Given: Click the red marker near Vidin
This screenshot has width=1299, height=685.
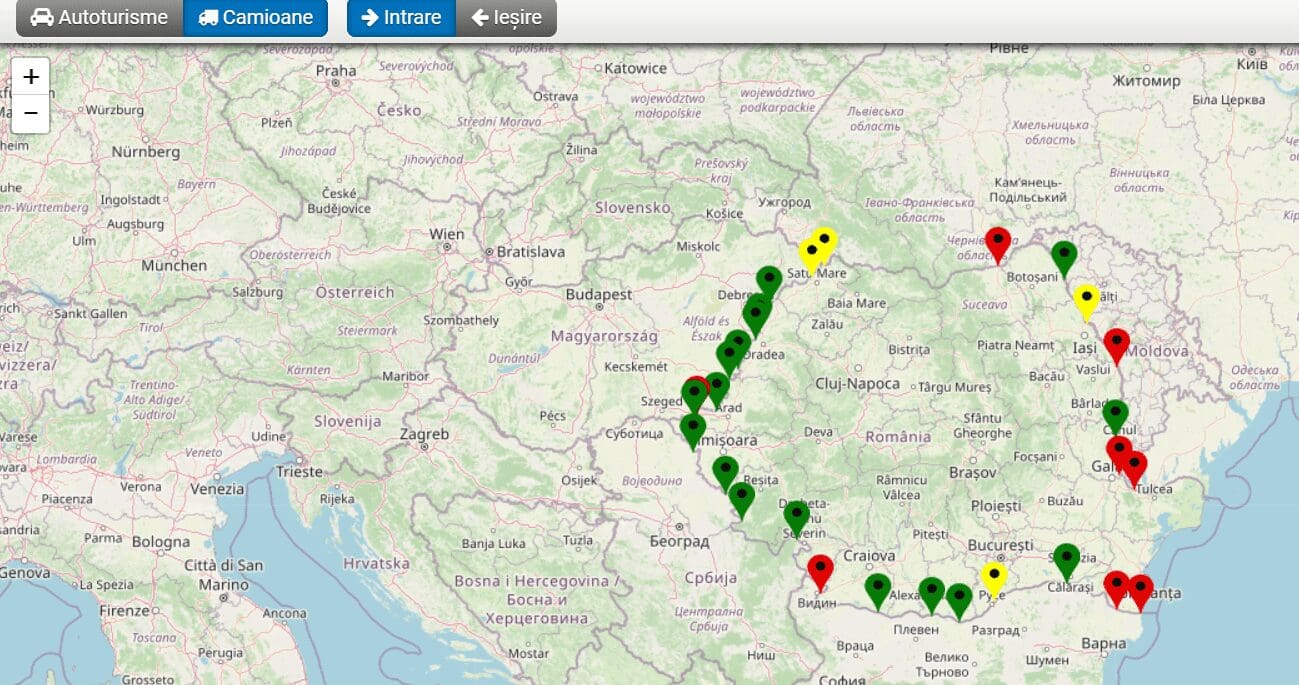Looking at the screenshot, I should (820, 570).
